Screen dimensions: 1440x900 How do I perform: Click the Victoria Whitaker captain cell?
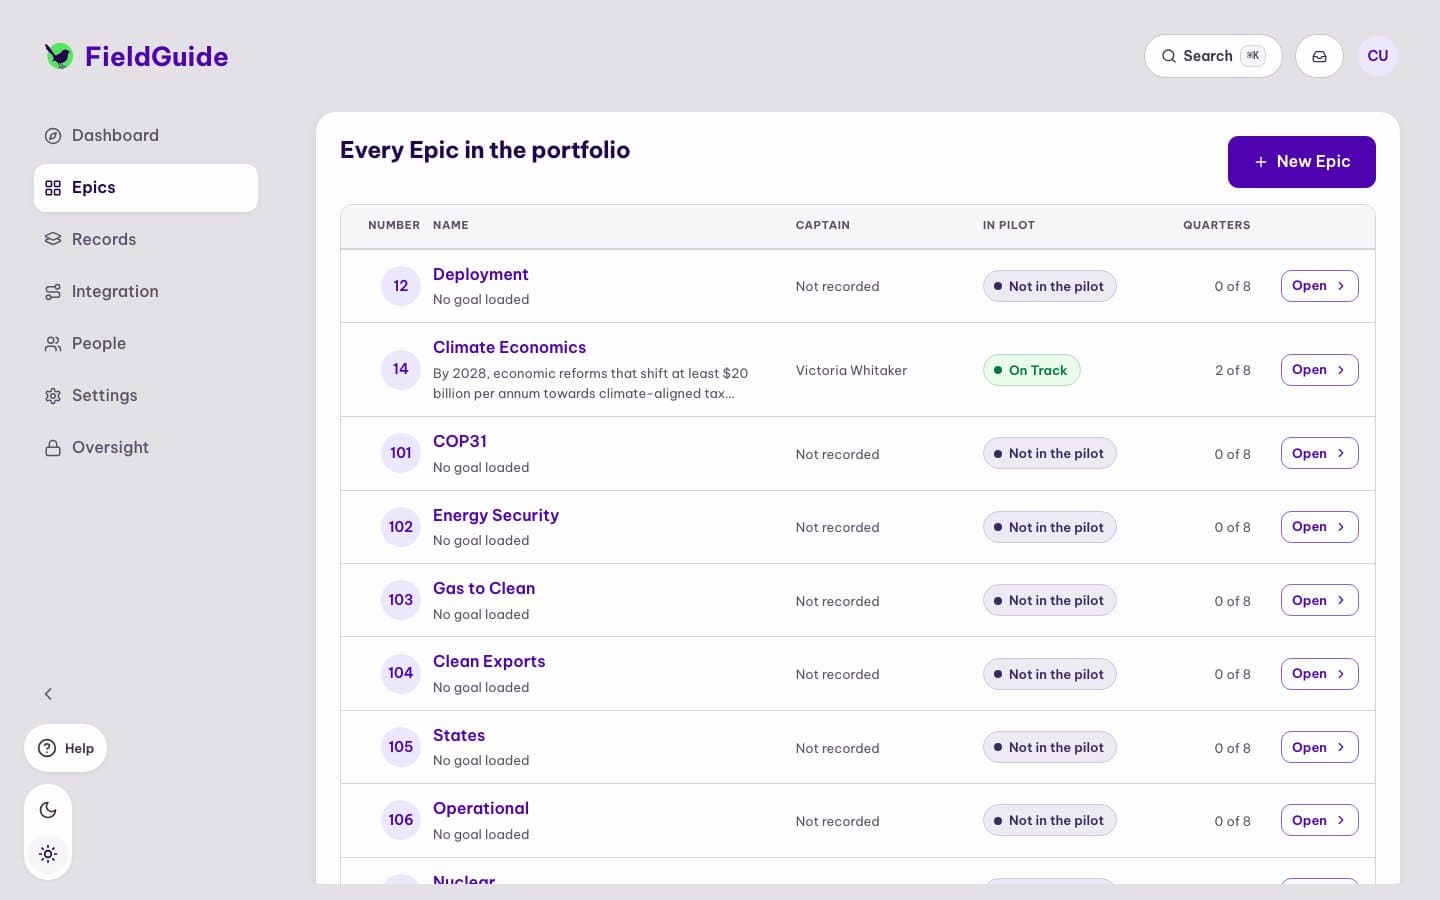[851, 370]
